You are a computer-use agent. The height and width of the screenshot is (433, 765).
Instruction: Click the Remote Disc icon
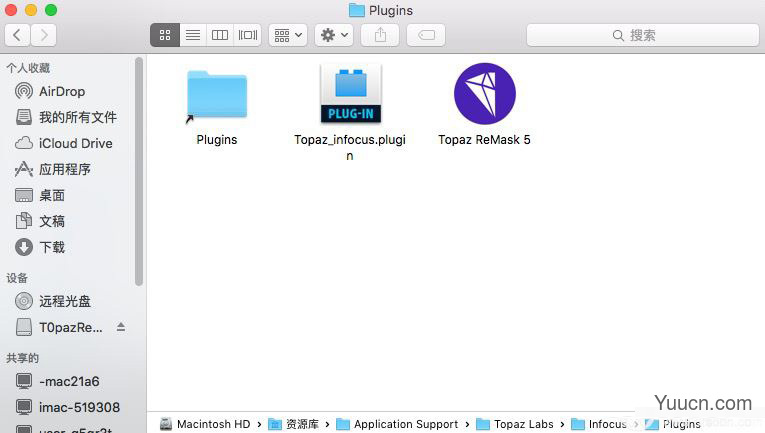(x=24, y=301)
